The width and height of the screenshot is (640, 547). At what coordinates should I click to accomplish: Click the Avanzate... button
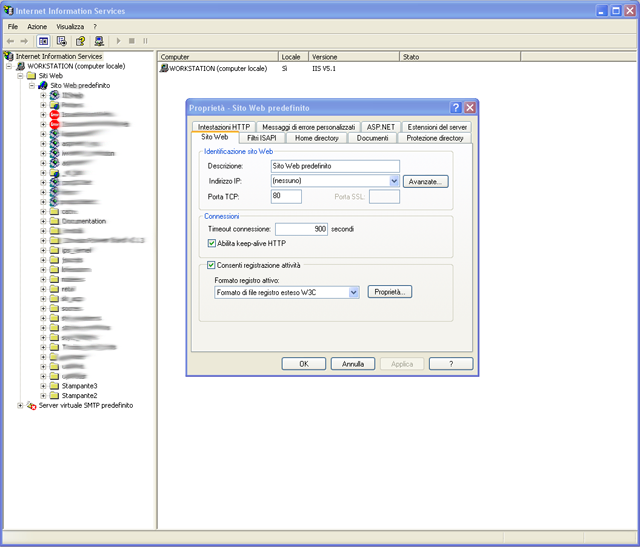click(425, 182)
